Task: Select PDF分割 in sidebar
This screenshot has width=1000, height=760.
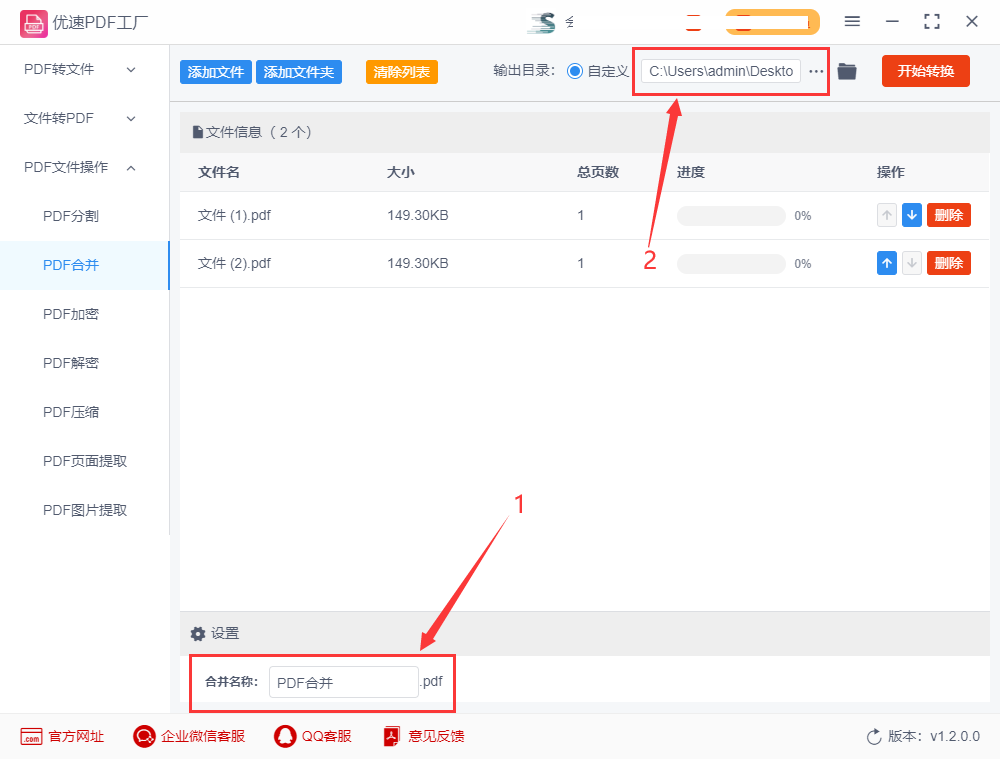Action: (x=71, y=216)
